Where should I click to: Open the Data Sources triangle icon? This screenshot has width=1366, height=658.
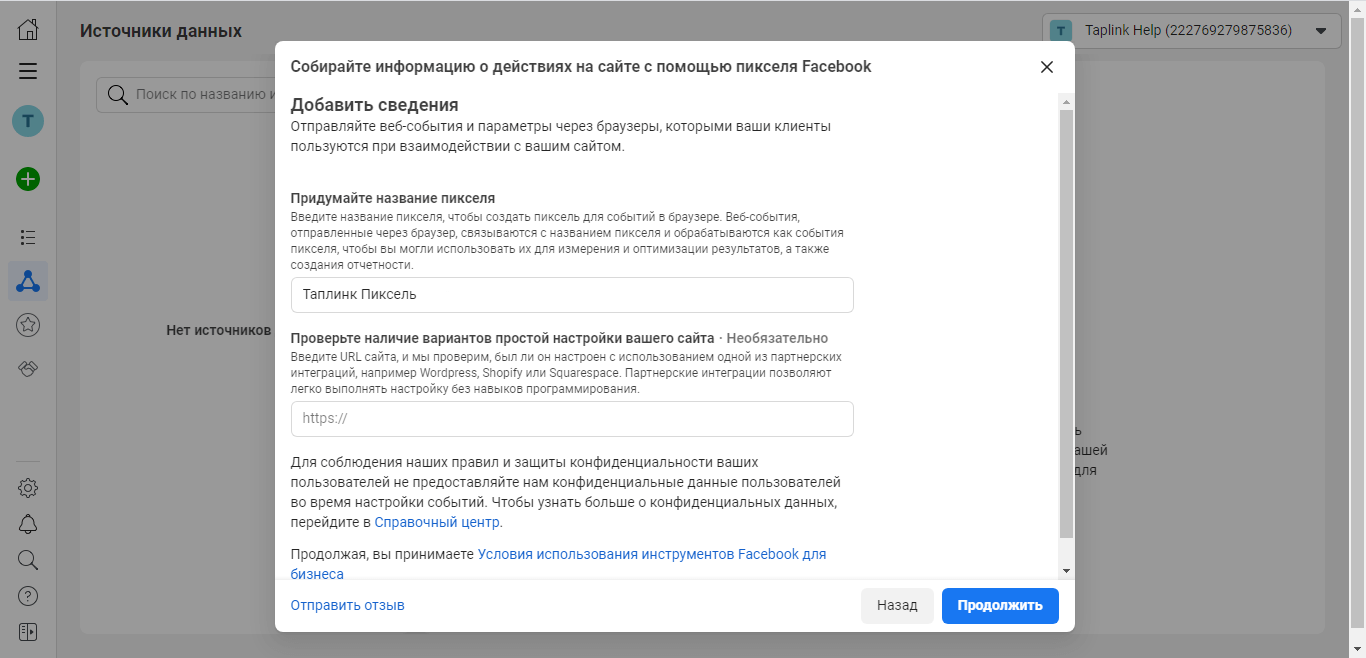pos(28,281)
